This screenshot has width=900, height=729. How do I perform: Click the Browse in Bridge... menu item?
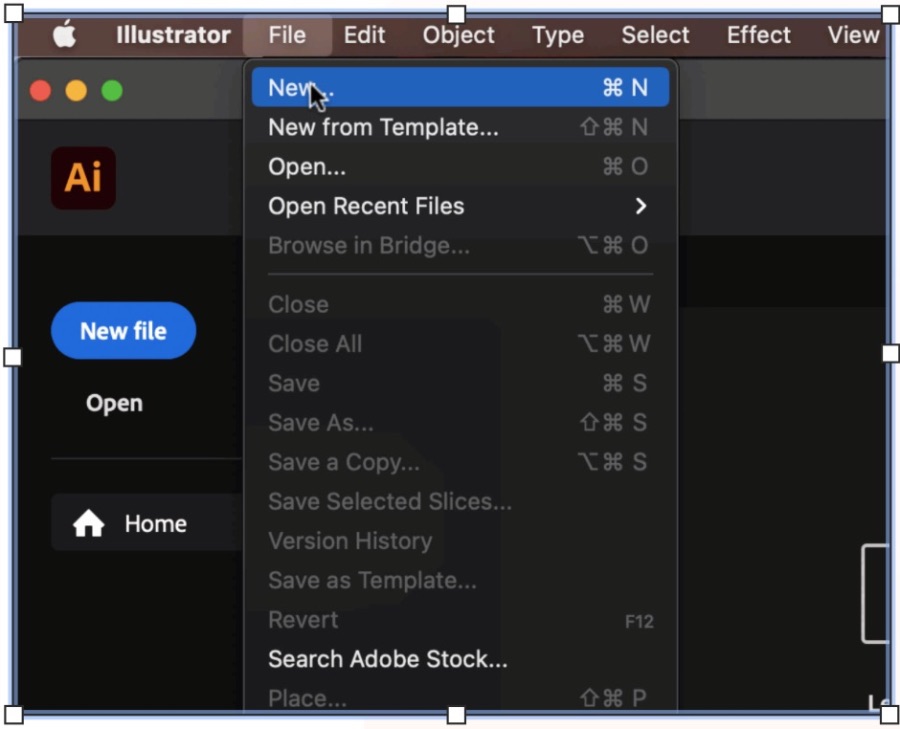[460, 246]
